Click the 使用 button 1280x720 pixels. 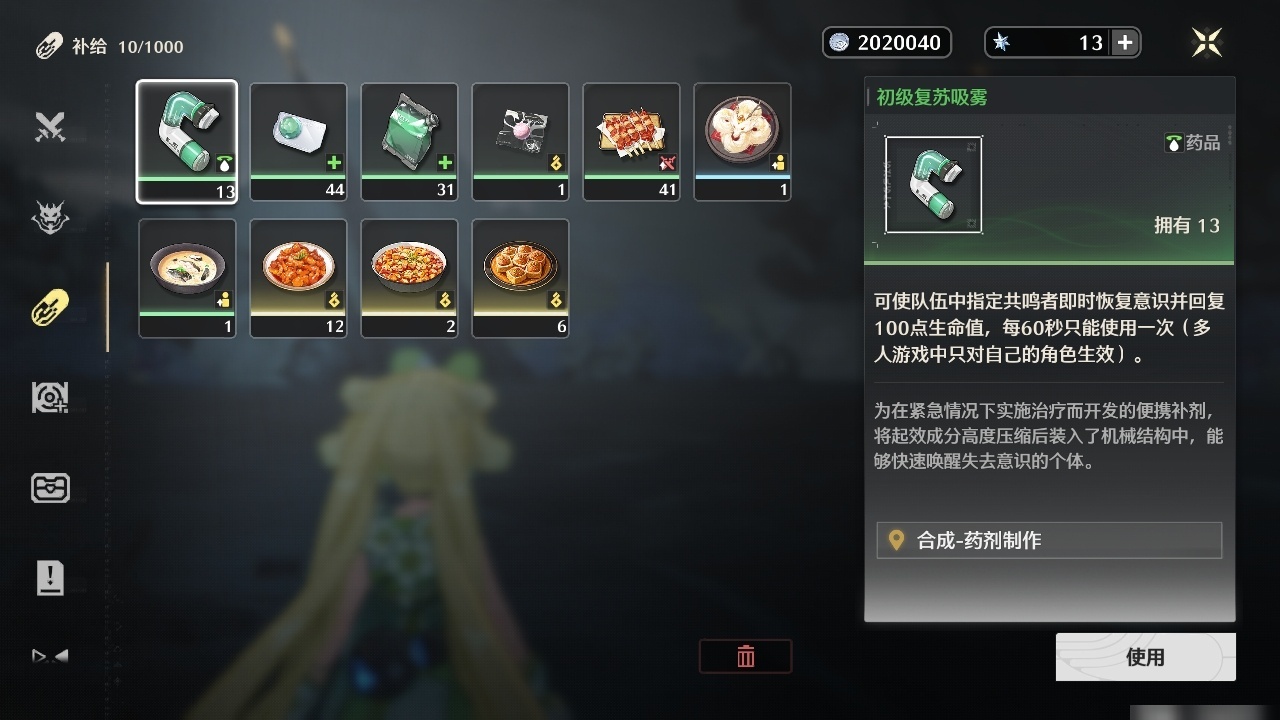[x=1145, y=657]
